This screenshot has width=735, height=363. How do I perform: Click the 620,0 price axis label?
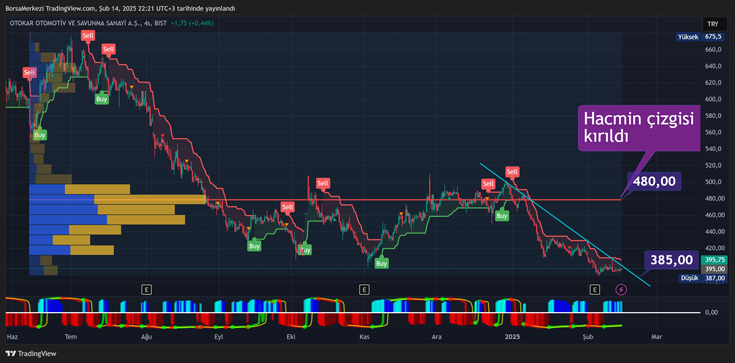click(712, 83)
